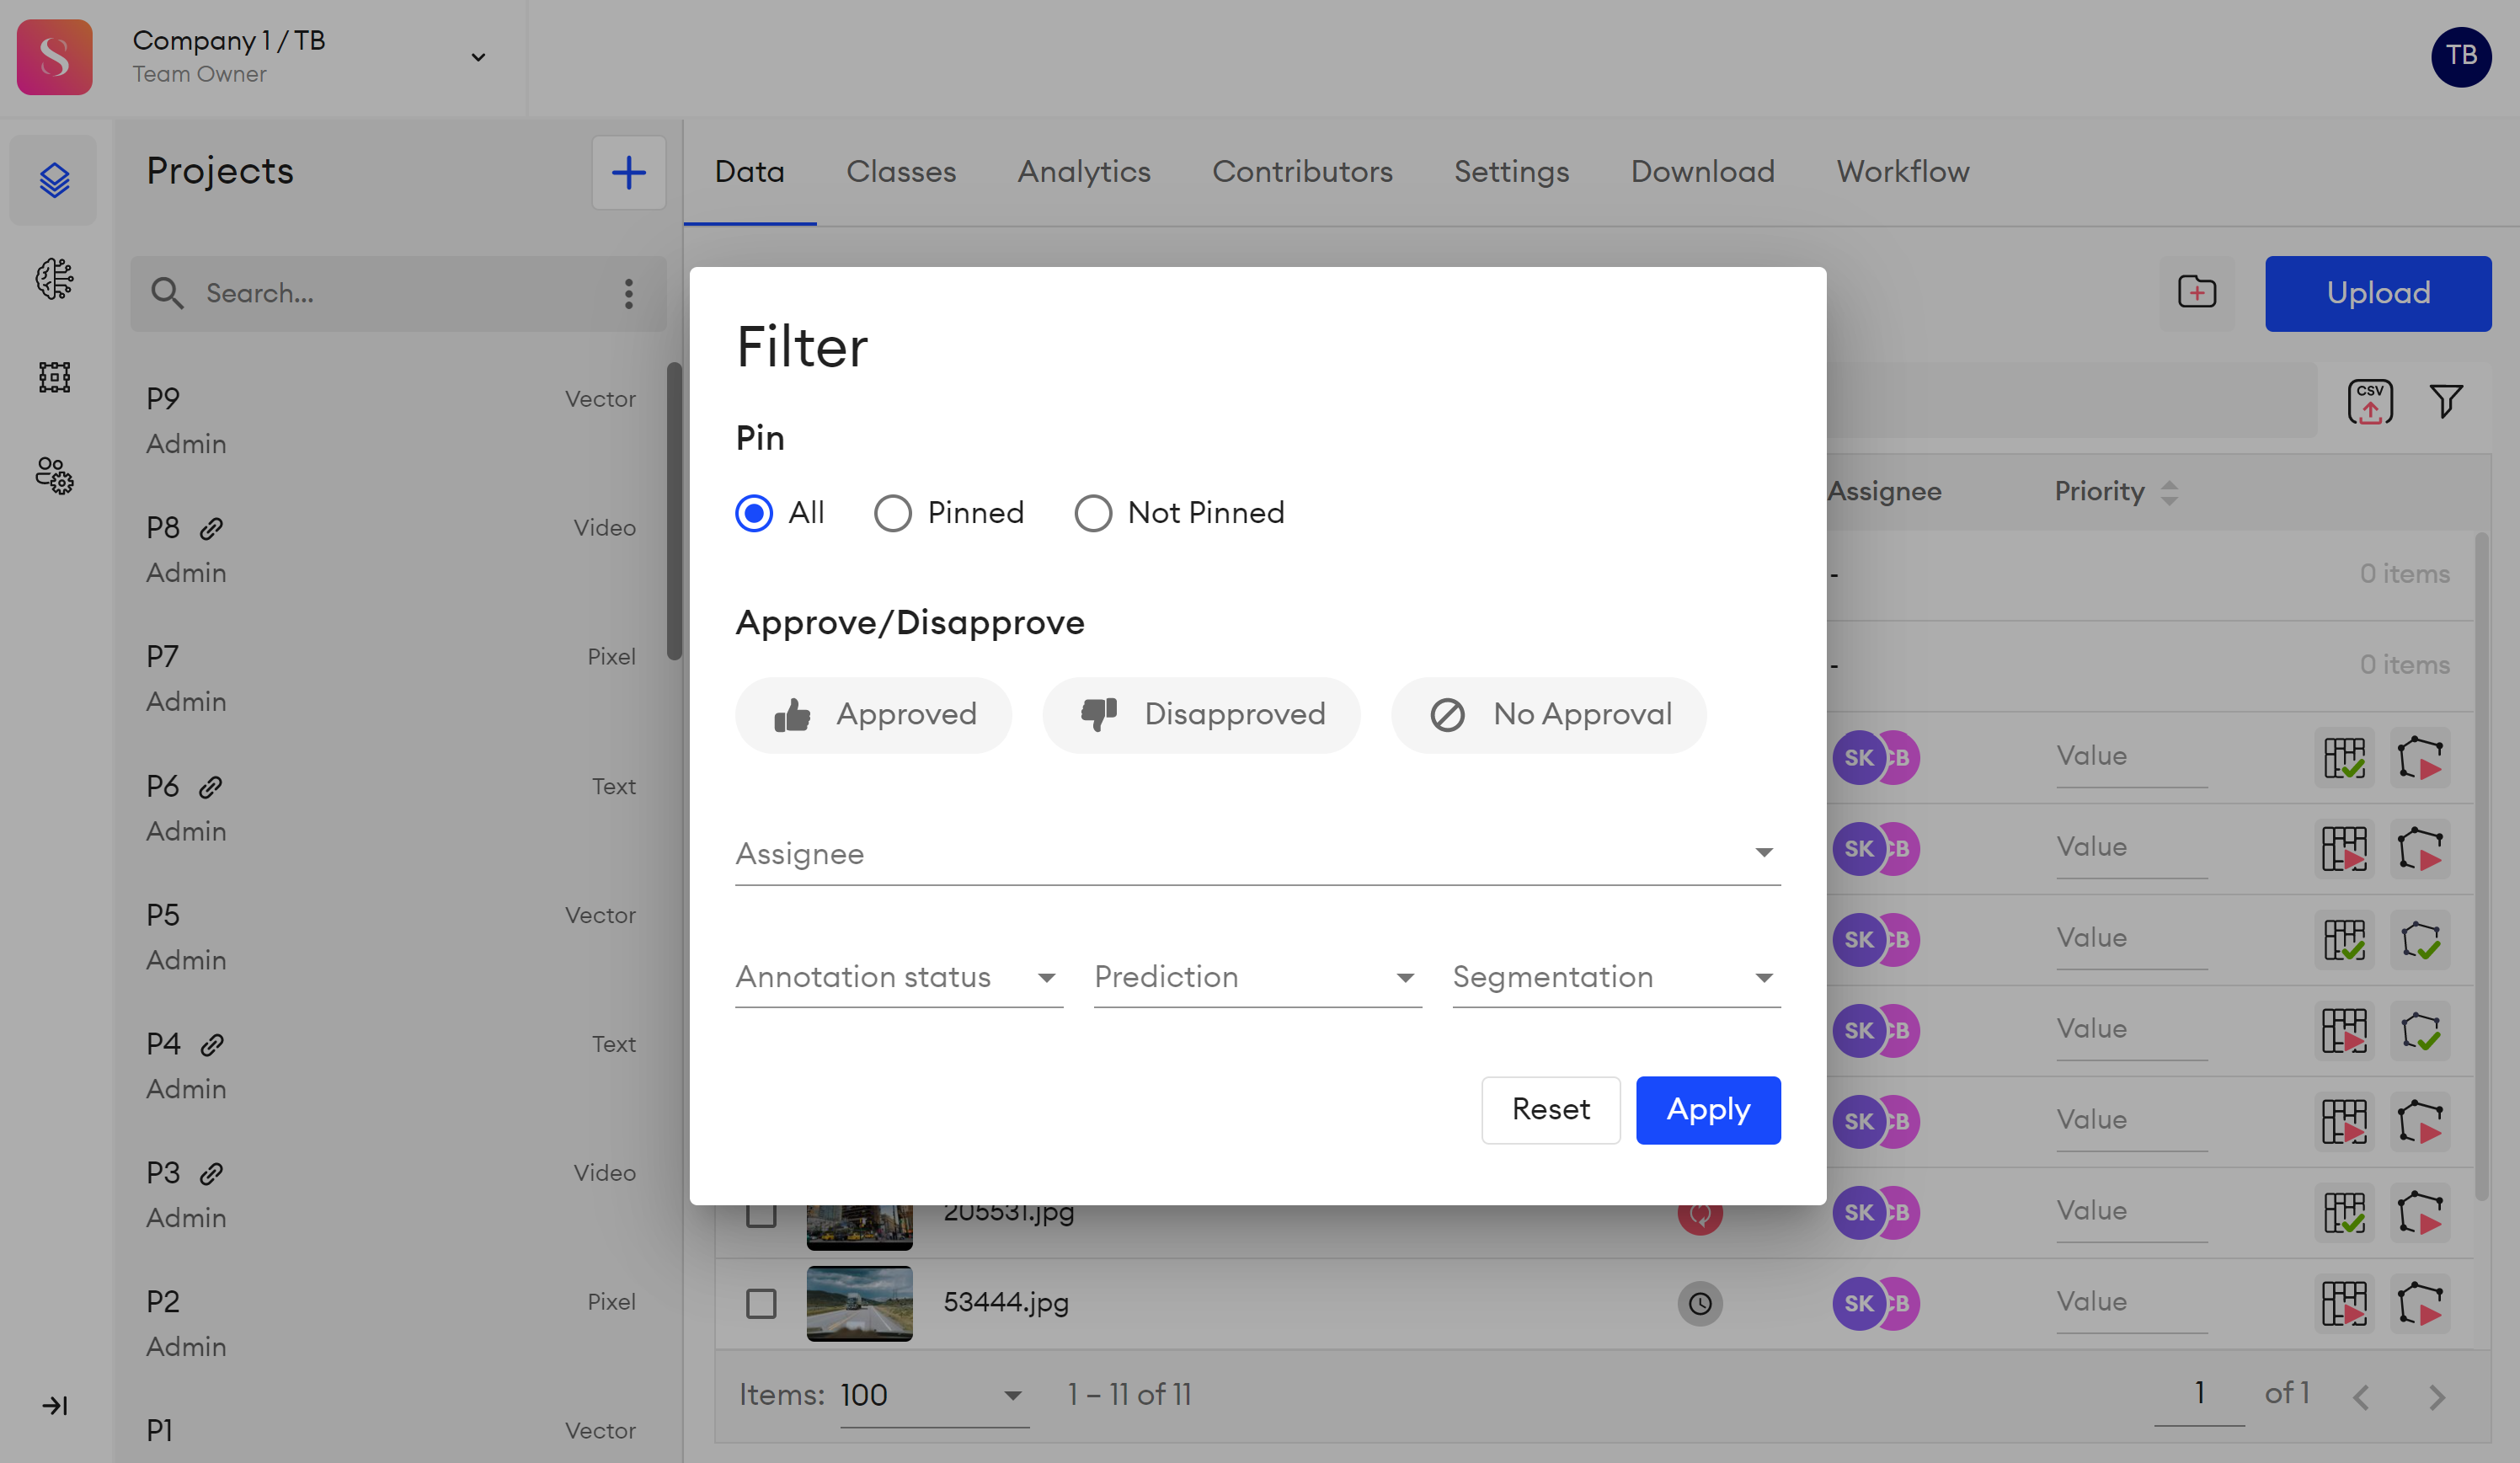2520x1463 pixels.
Task: Click the link icon next to P3
Action: pyautogui.click(x=210, y=1173)
